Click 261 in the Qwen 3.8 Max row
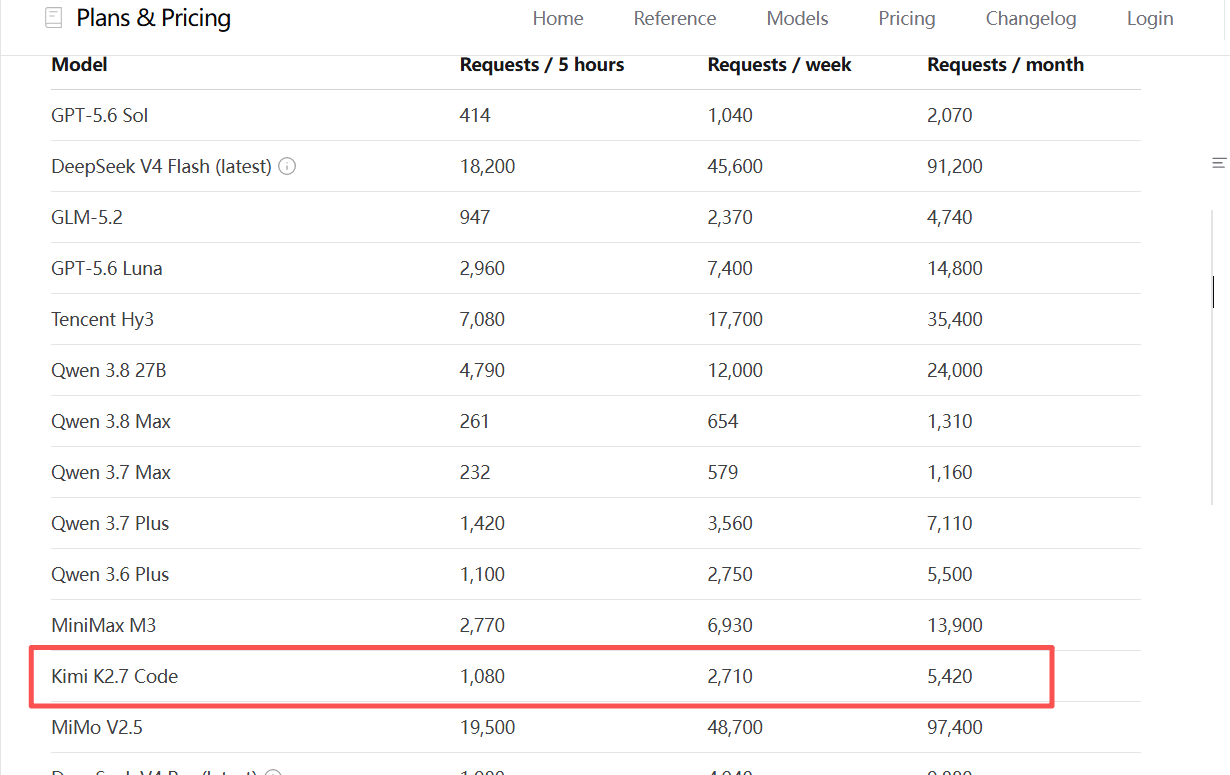Viewport: 1230px width, 775px height. point(475,421)
